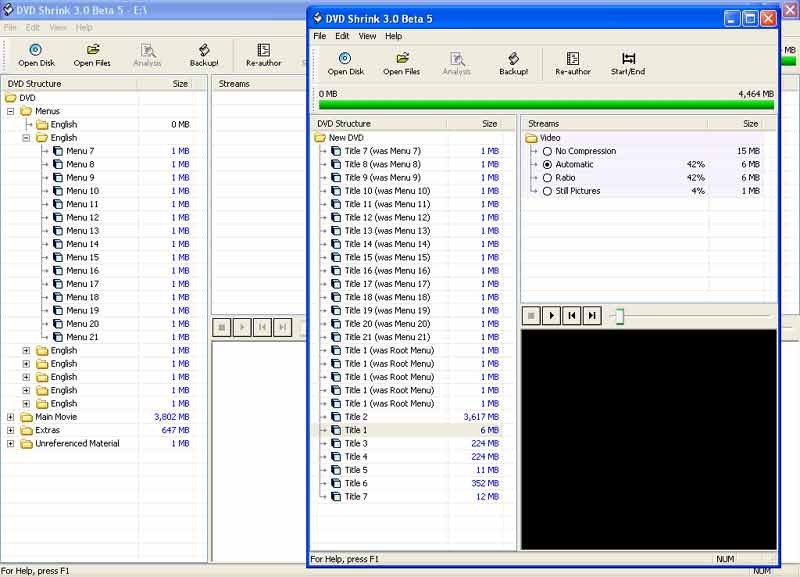Stop the preview in the front window
Image resolution: width=800 pixels, height=577 pixels.
531,316
